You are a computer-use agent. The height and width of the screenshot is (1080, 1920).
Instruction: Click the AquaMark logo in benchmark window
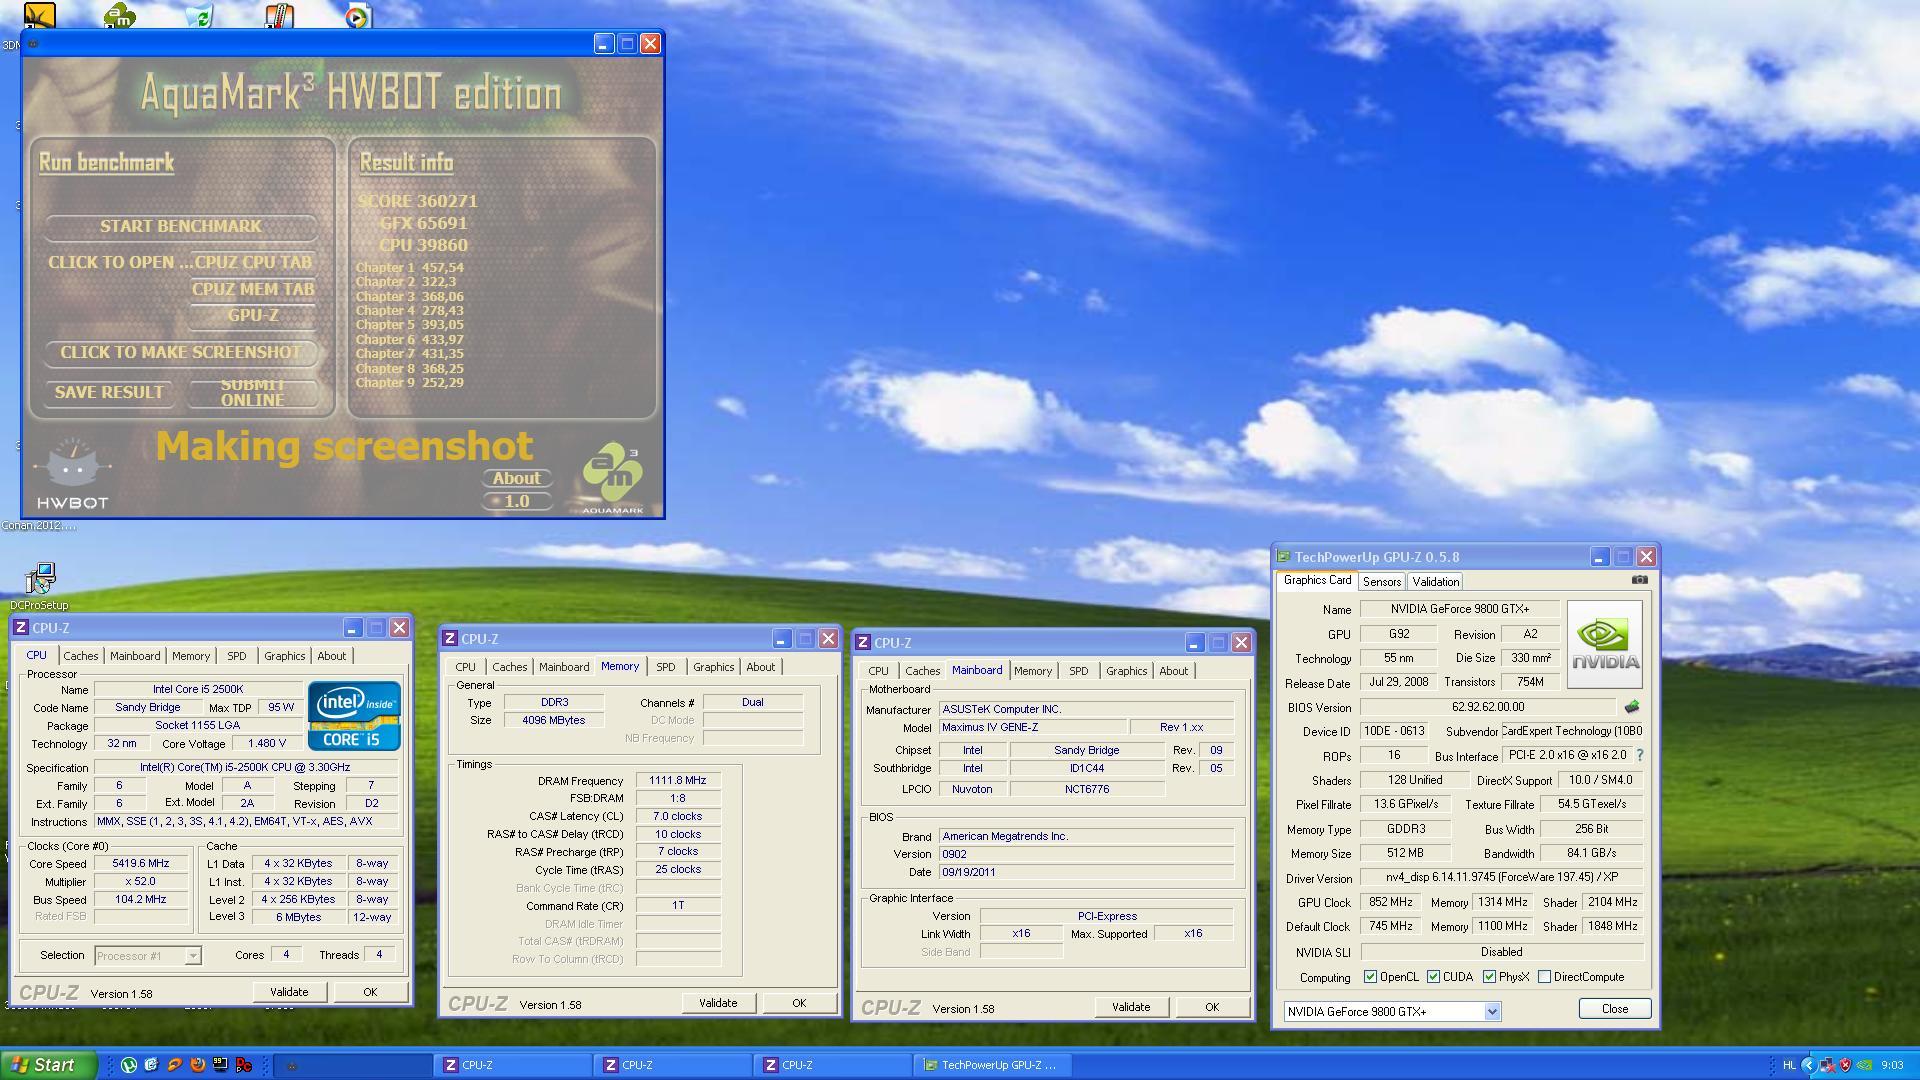pyautogui.click(x=613, y=478)
